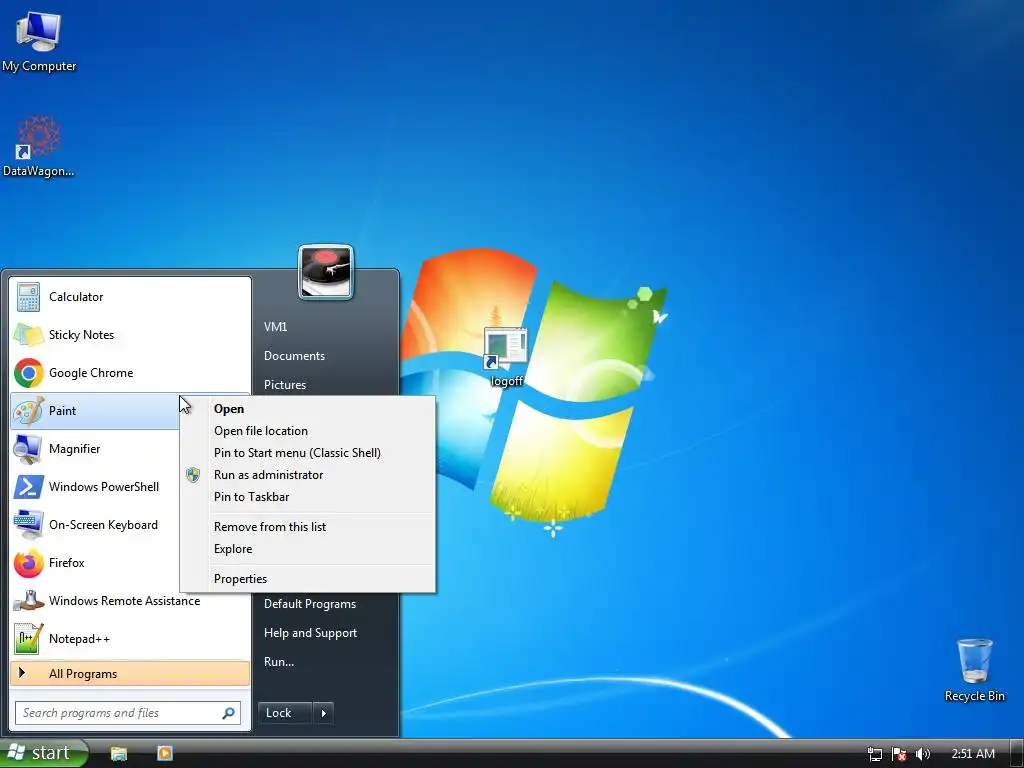Viewport: 1024px width, 768px height.
Task: Open Pictures from Start menu
Action: pos(285,385)
